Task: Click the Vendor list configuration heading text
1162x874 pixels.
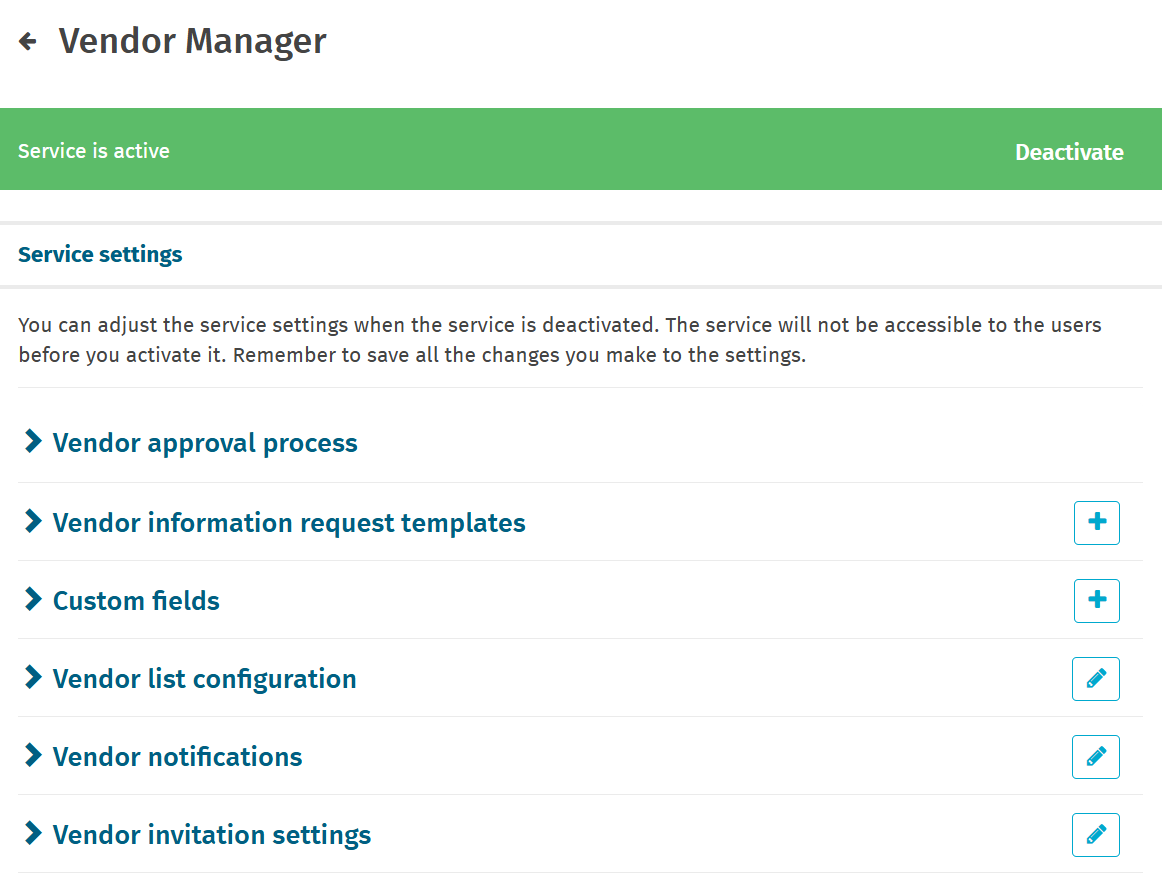Action: point(204,679)
